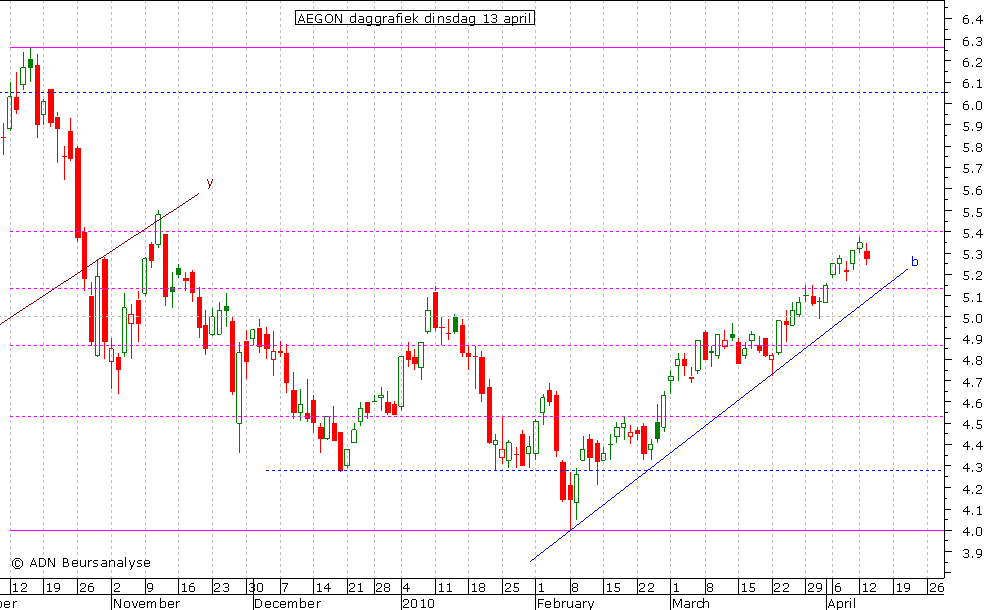This screenshot has width=985, height=610.
Task: Select the 'December' month label on the time axis
Action: pos(287,603)
